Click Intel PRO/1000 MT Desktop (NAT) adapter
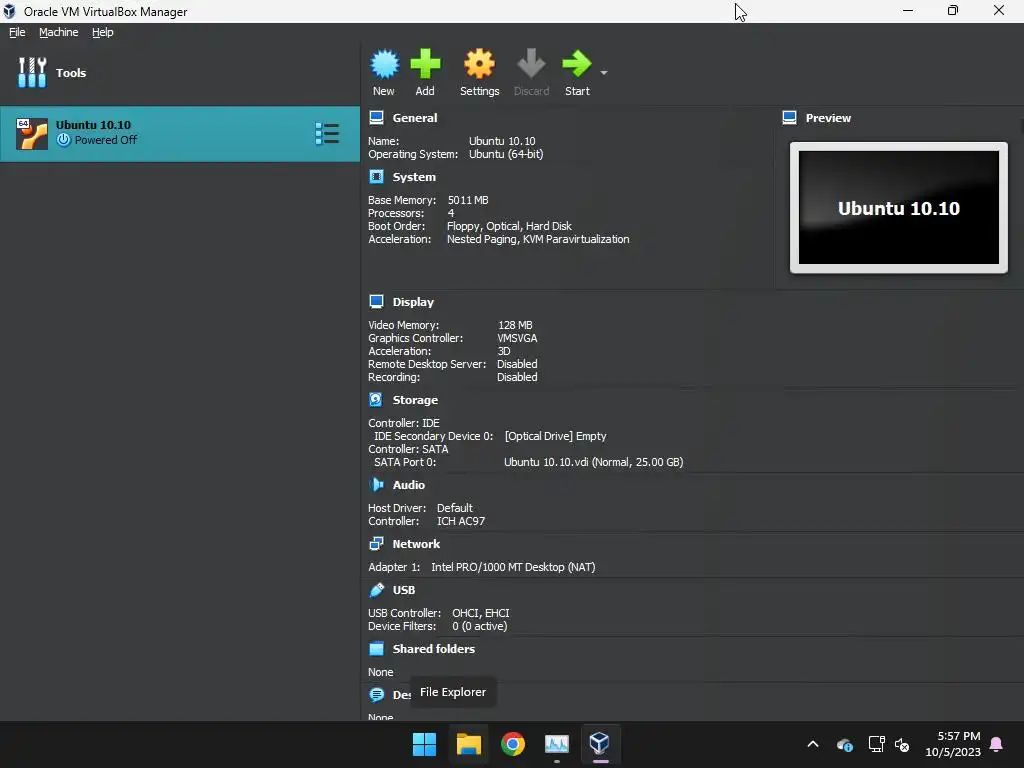 click(513, 567)
